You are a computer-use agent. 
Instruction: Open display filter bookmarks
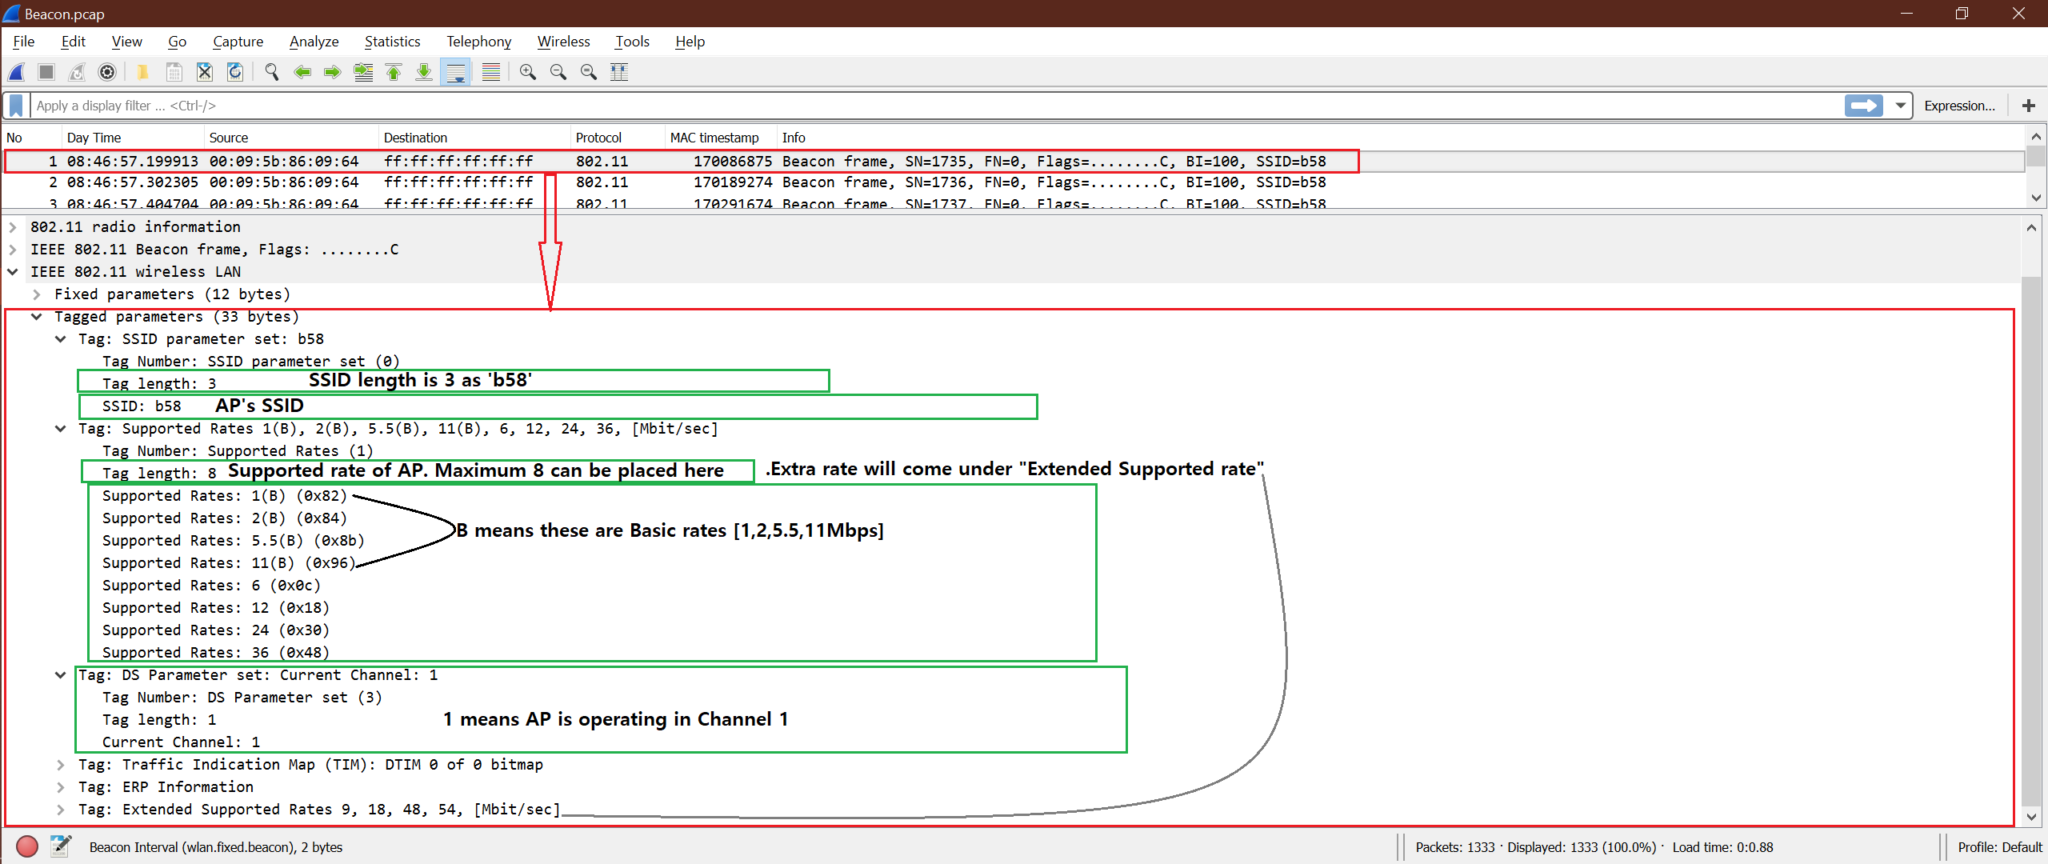(x=16, y=105)
